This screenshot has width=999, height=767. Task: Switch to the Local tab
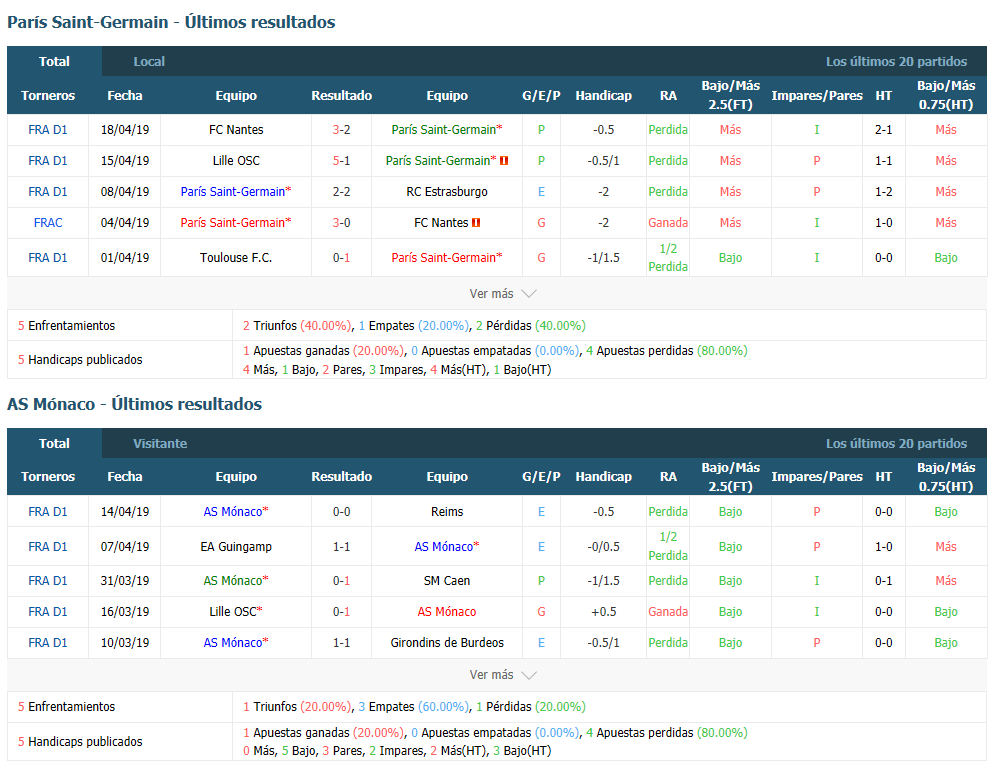pyautogui.click(x=149, y=62)
